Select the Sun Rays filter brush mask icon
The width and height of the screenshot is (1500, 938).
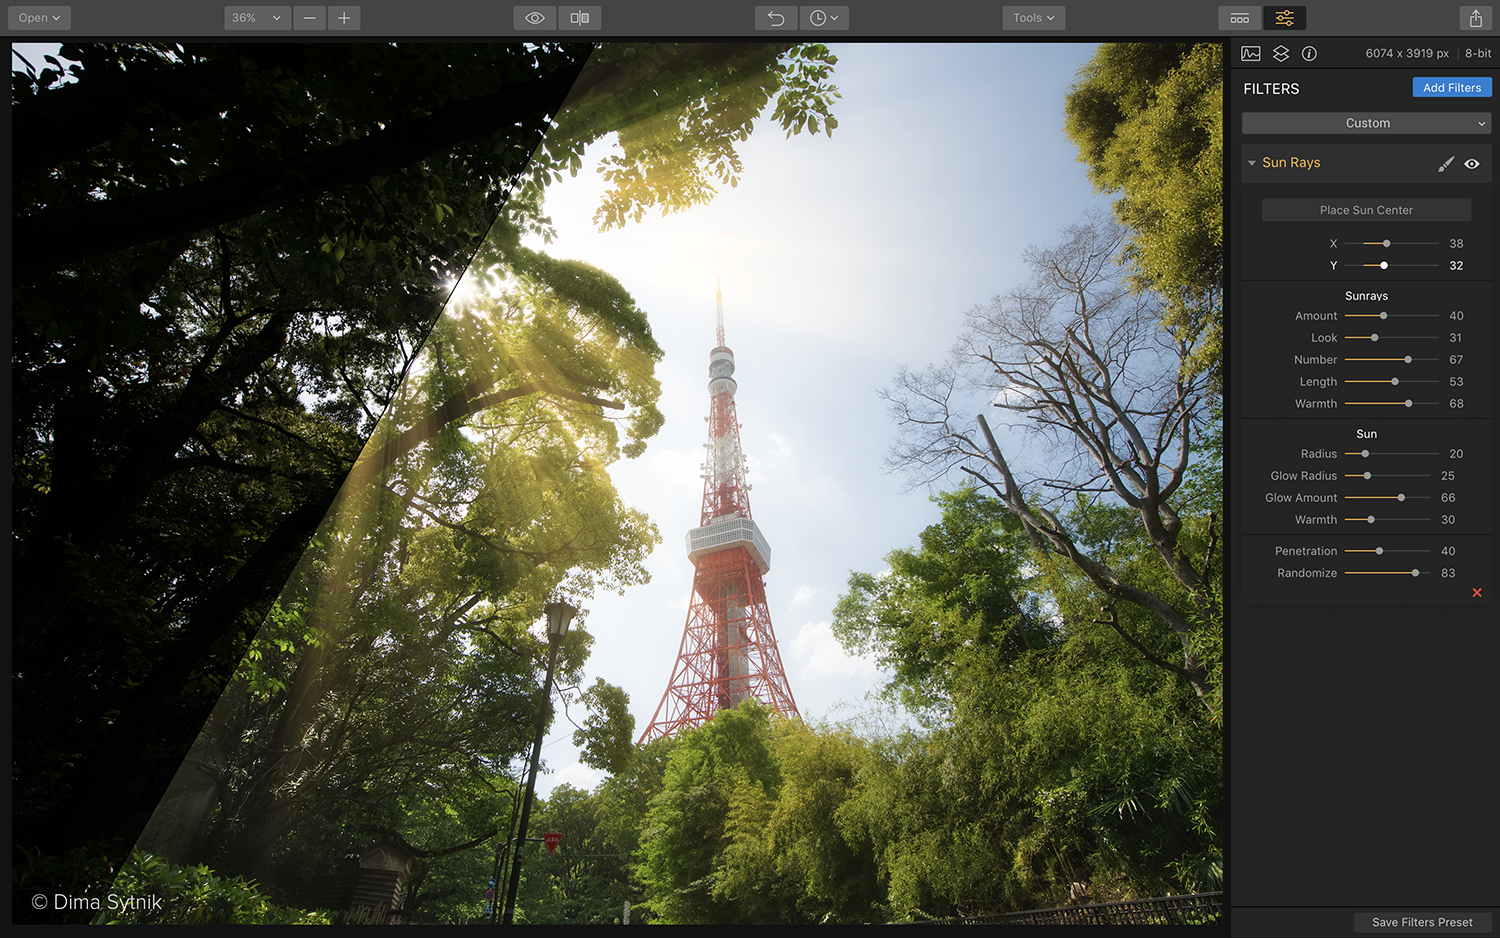tap(1446, 164)
